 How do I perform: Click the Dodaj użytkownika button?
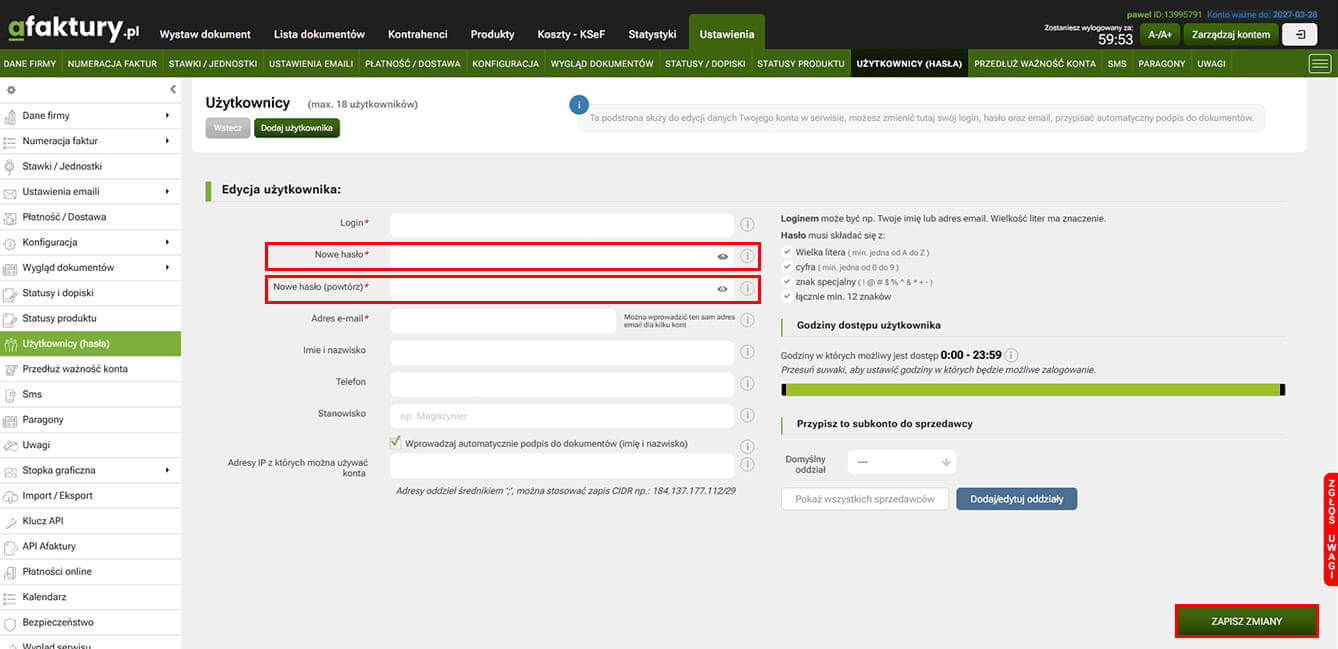click(x=297, y=128)
